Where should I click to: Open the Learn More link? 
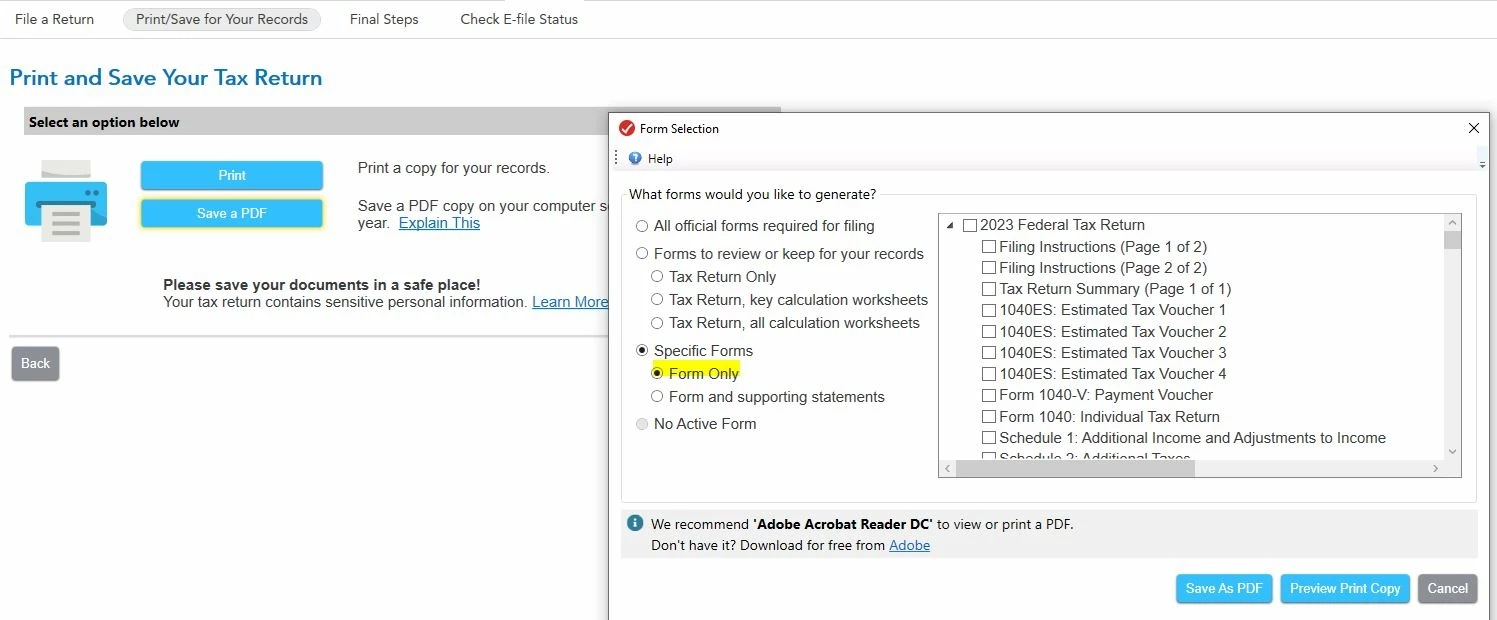click(x=570, y=302)
